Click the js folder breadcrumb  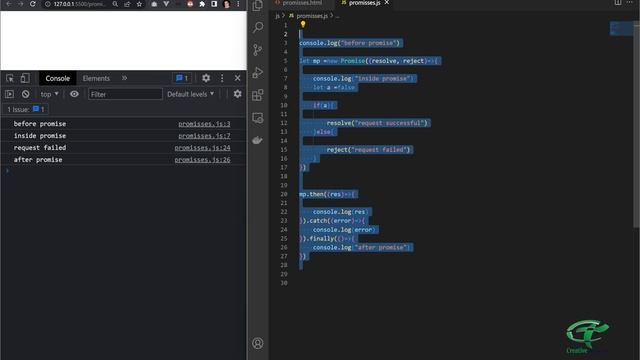(x=278, y=16)
